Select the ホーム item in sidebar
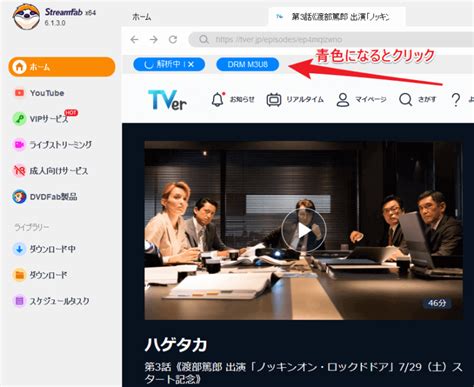The height and width of the screenshot is (387, 474). coord(62,67)
